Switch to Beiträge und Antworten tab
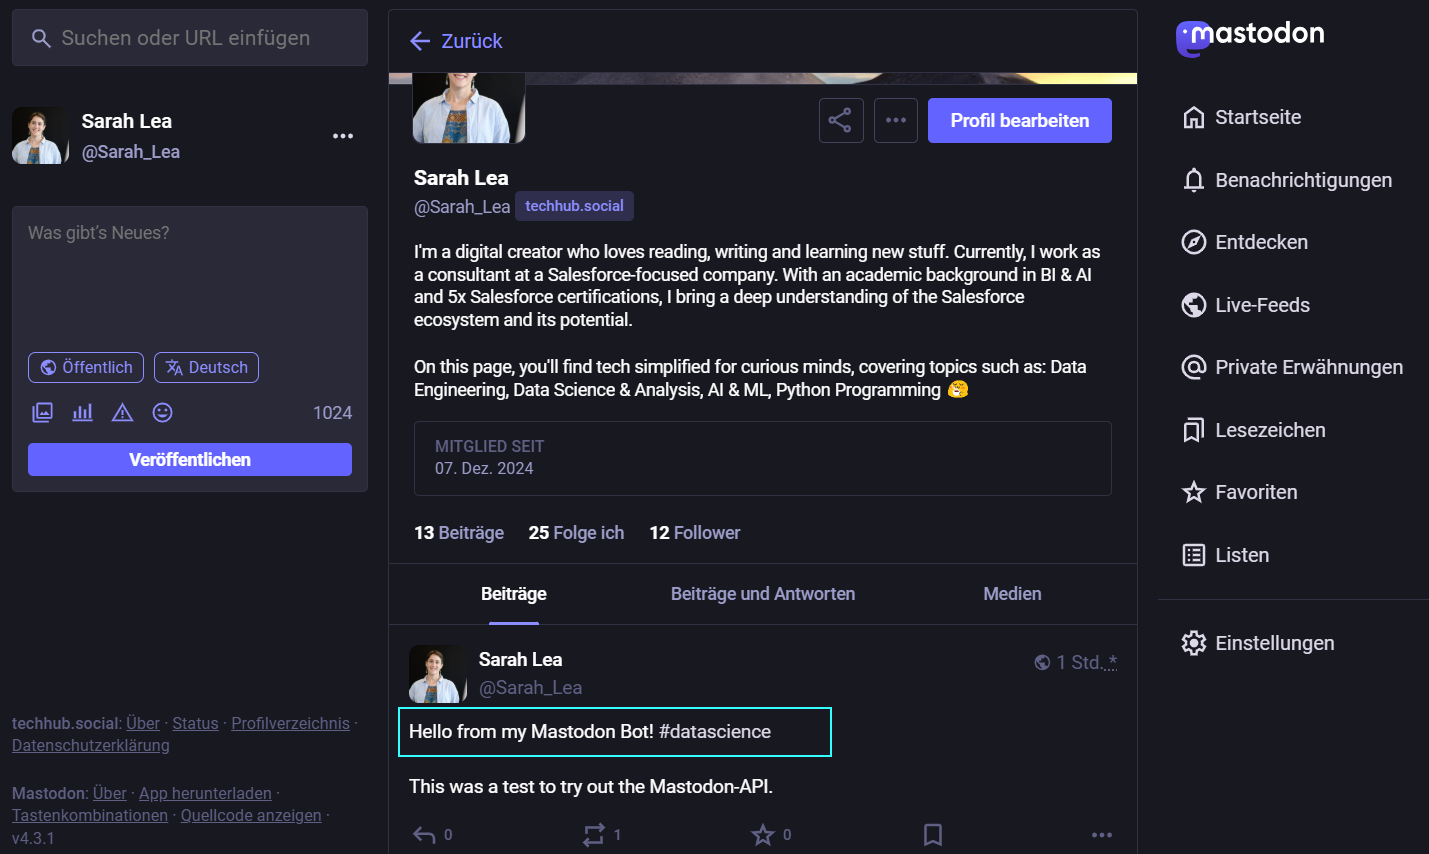Viewport: 1429px width, 854px height. click(762, 594)
